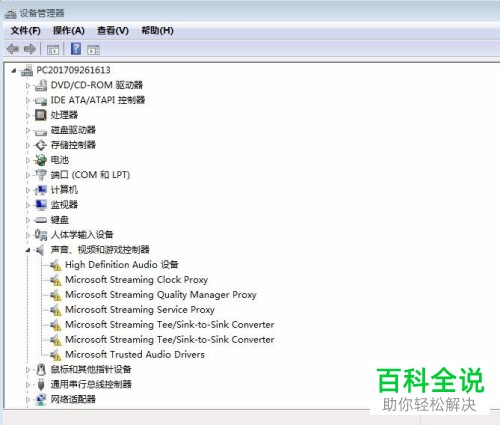The height and width of the screenshot is (425, 500).
Task: Expand the 监视器 category
Action: point(28,205)
